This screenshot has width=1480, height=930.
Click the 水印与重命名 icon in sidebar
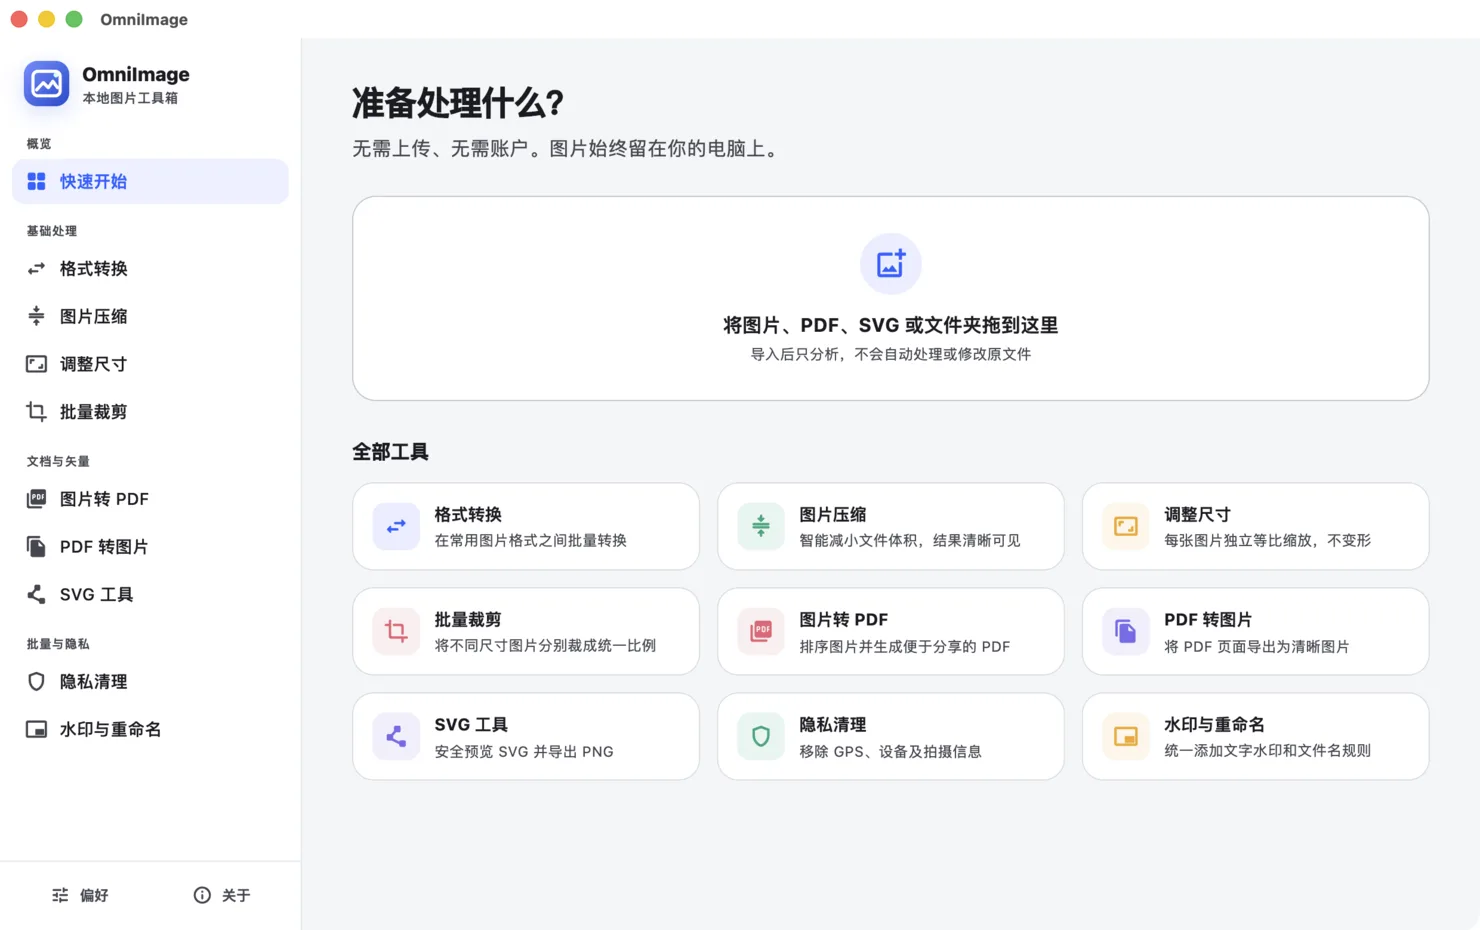(x=36, y=729)
